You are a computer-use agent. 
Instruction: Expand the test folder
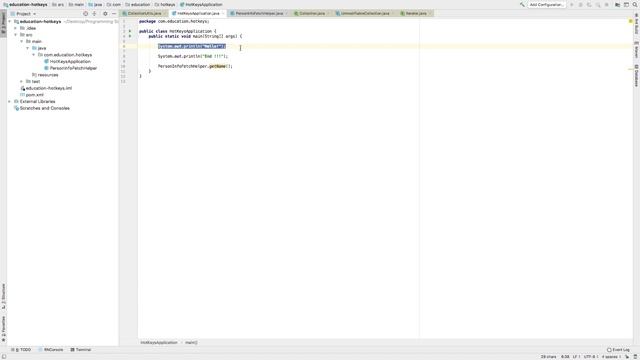[x=22, y=81]
